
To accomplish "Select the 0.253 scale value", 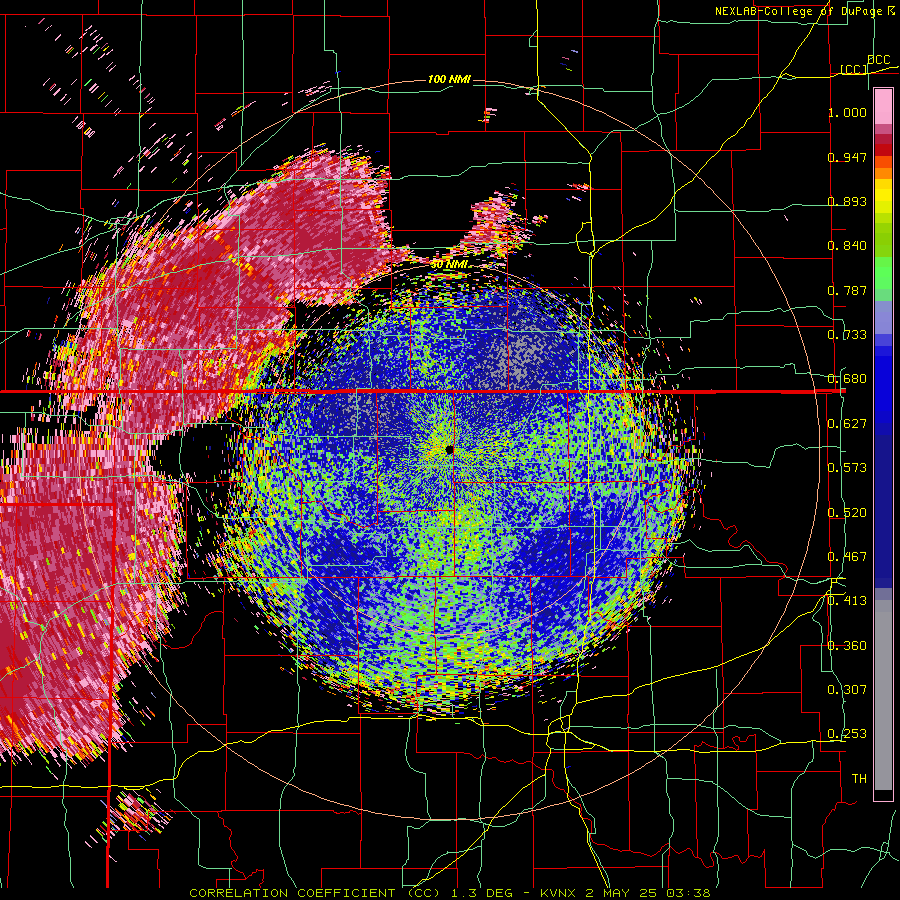I will tap(847, 734).
